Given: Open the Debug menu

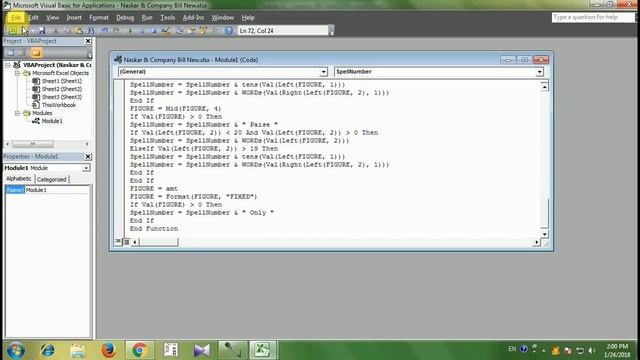Looking at the screenshot, I should pos(125,18).
